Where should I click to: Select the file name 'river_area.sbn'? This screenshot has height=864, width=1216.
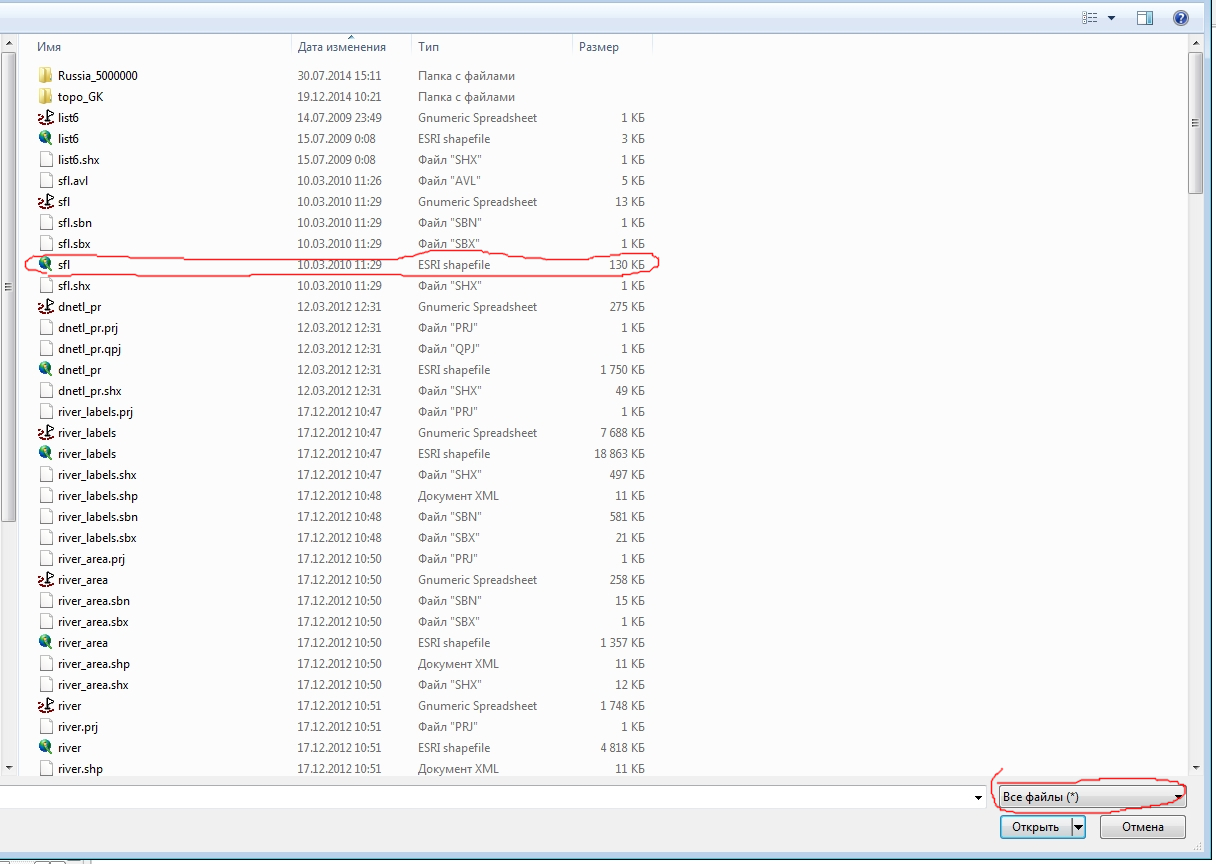coord(94,601)
